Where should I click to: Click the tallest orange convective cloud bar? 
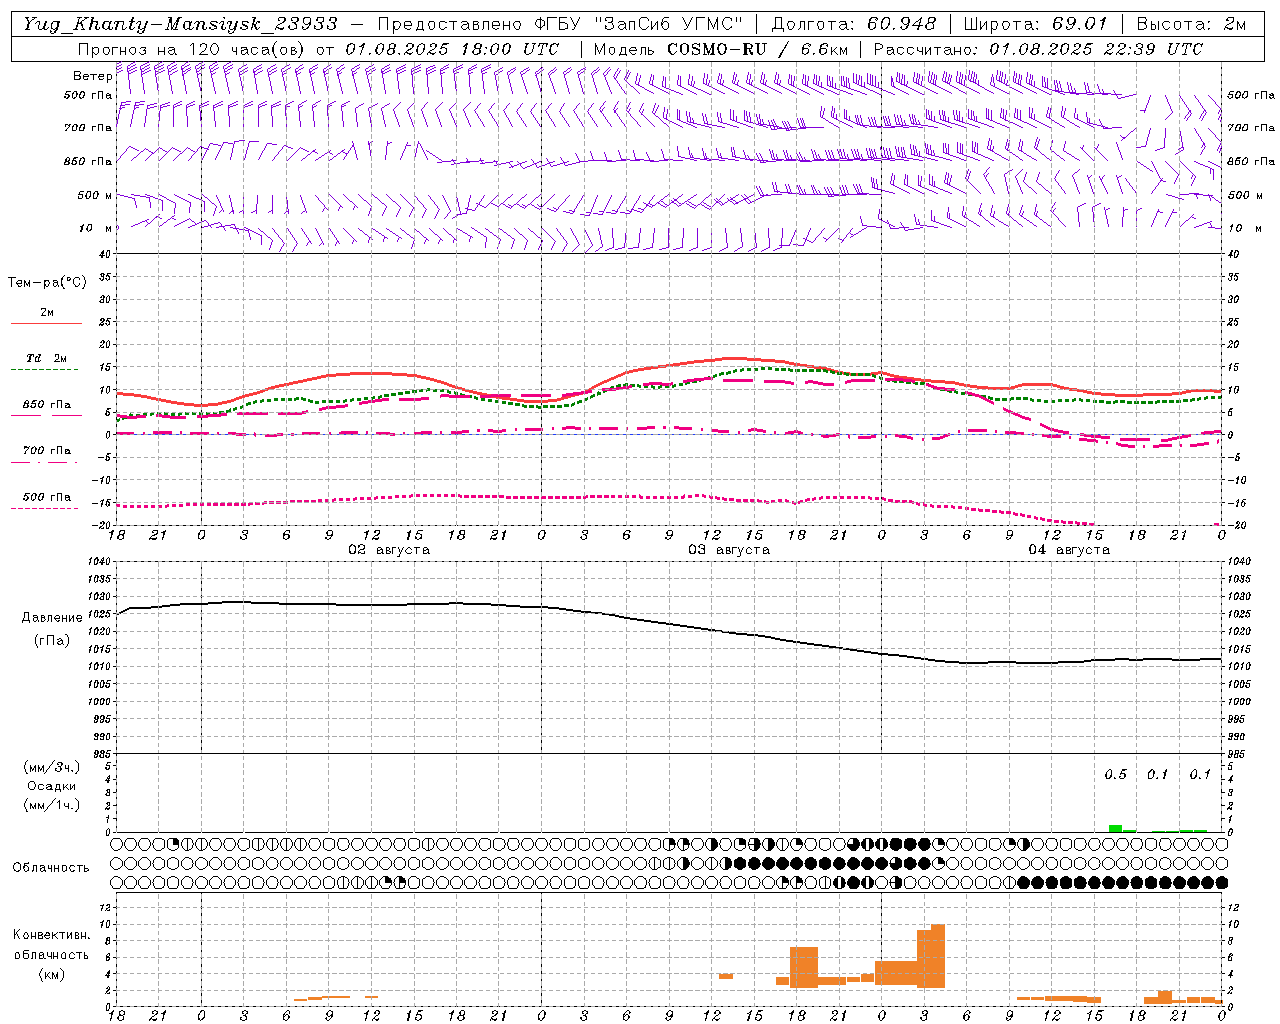click(938, 956)
